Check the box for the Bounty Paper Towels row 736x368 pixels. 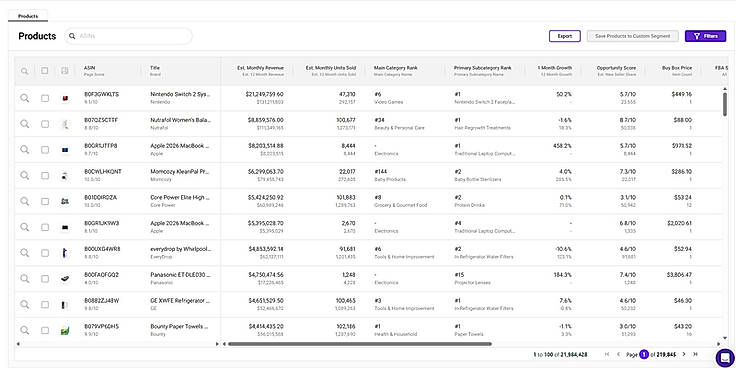45,330
